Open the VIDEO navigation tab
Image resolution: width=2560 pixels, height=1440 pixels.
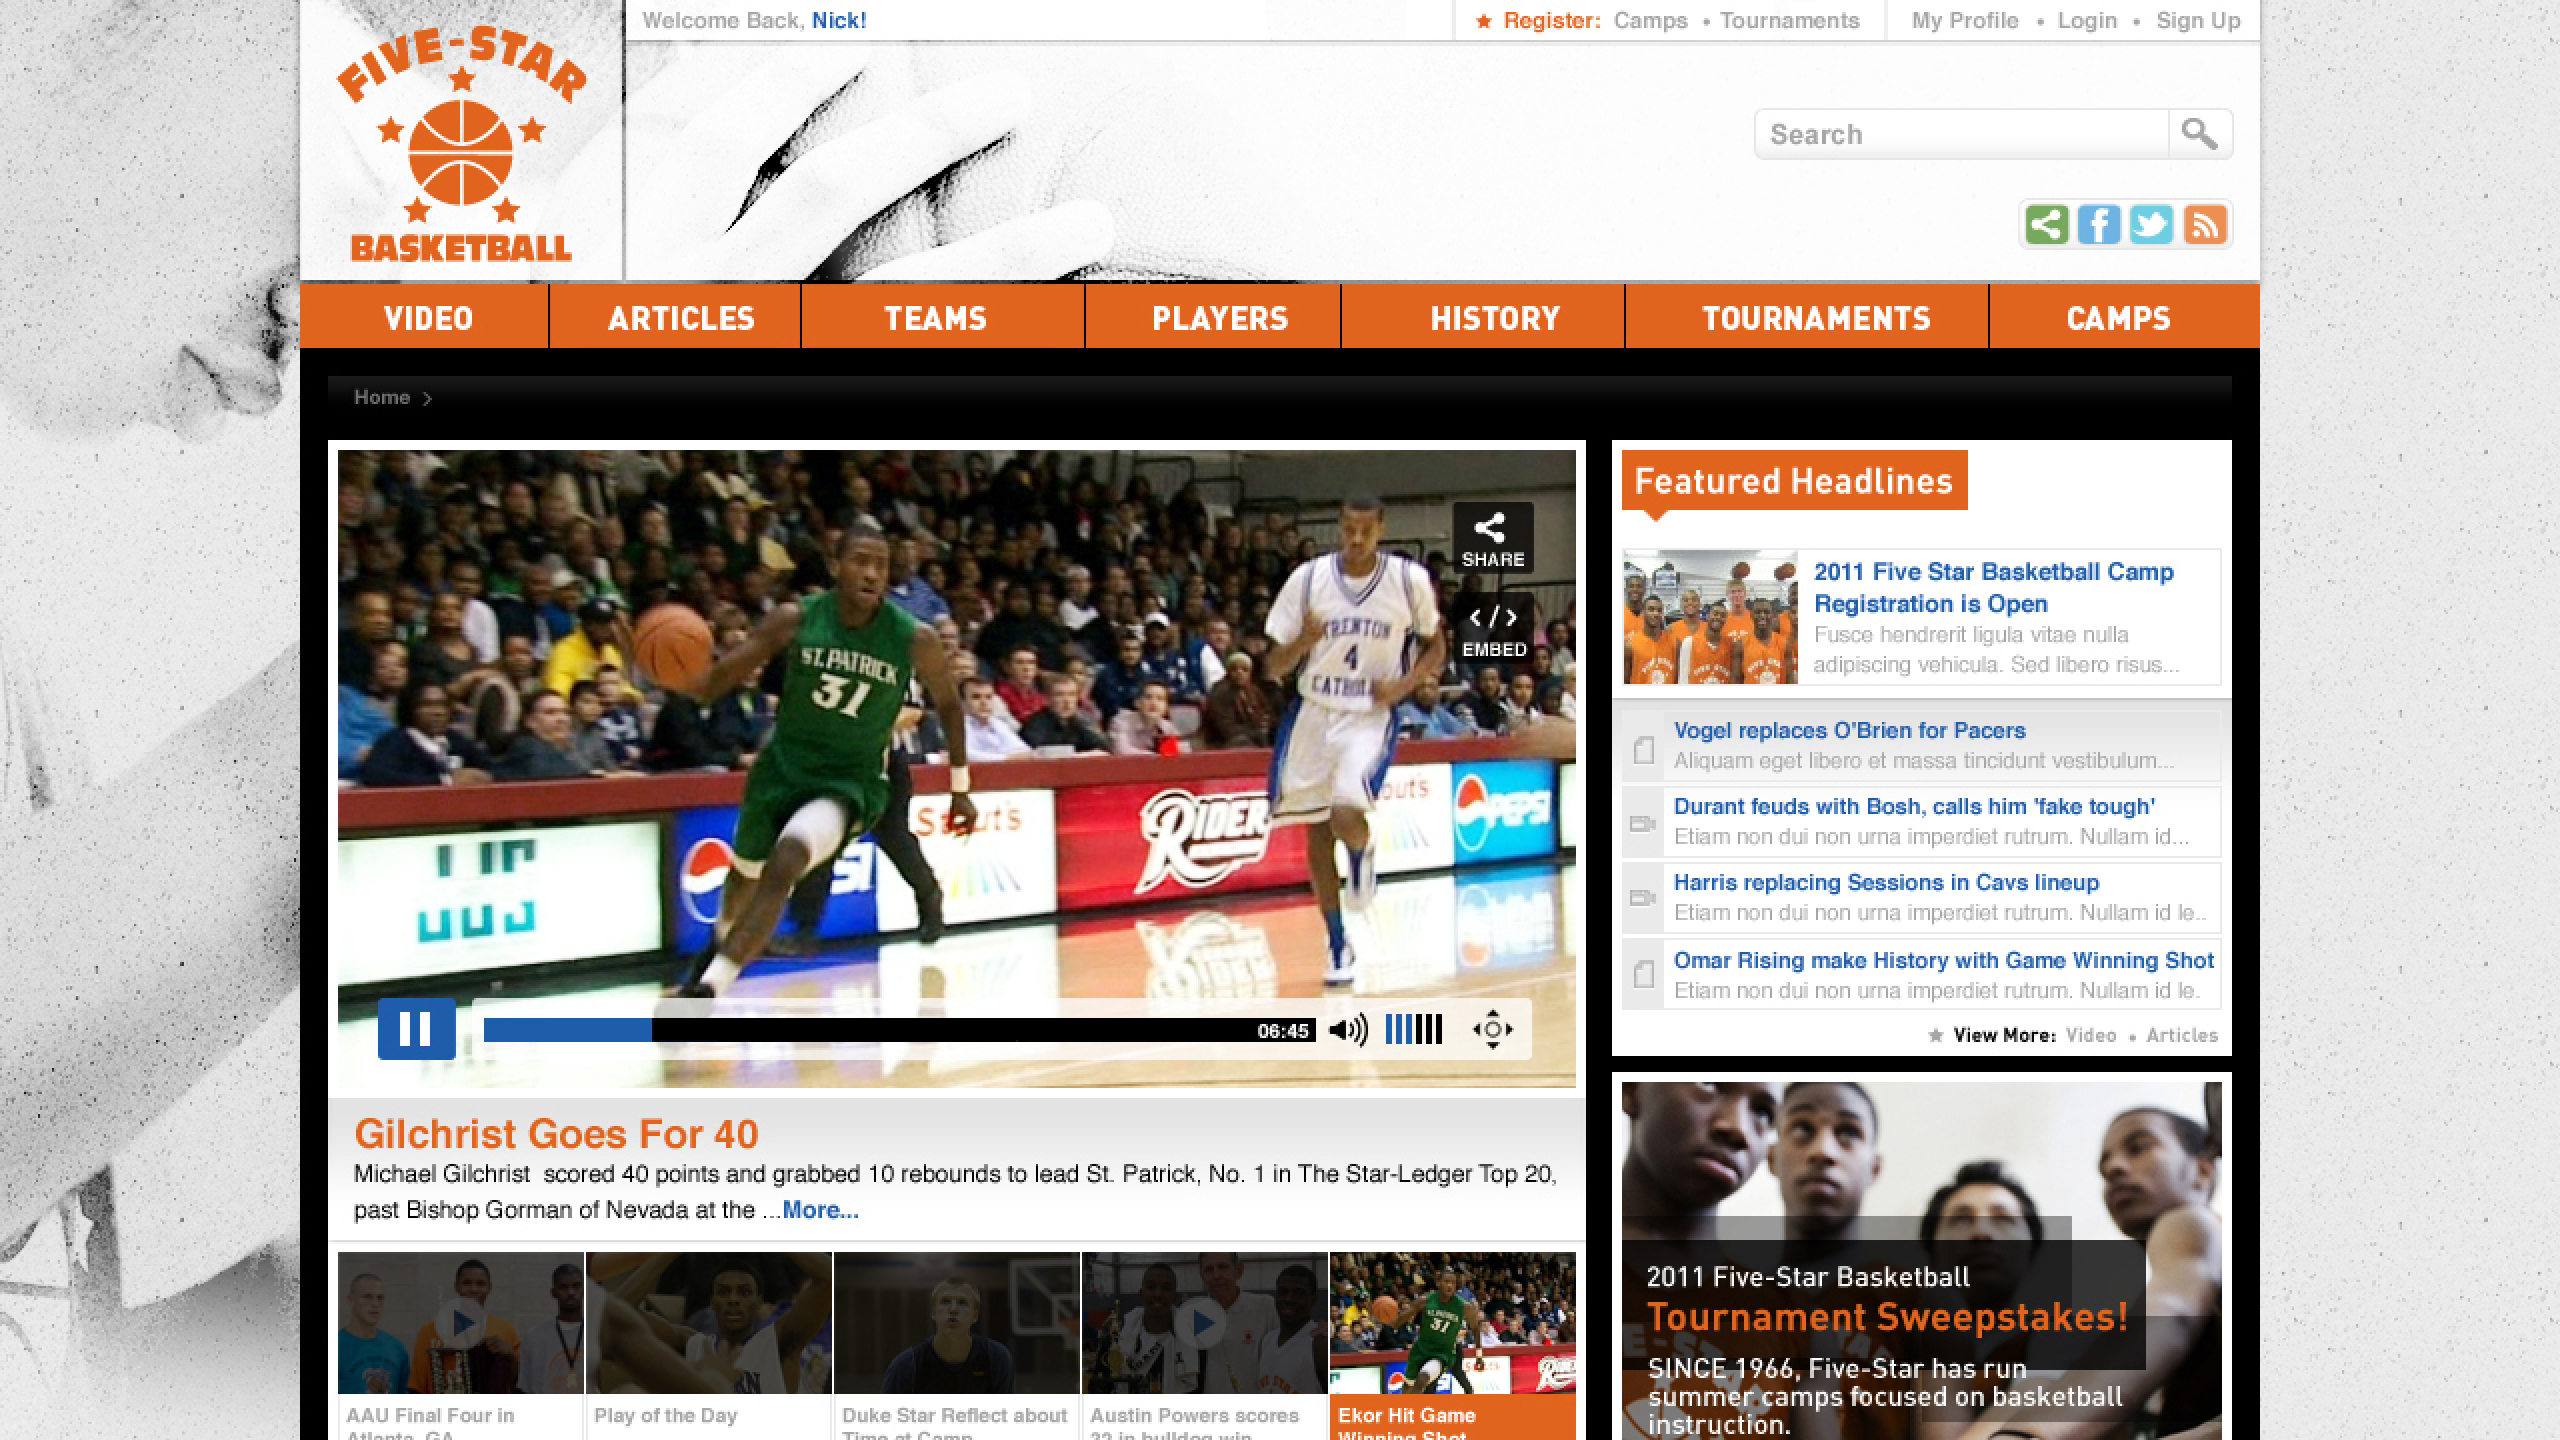click(427, 318)
